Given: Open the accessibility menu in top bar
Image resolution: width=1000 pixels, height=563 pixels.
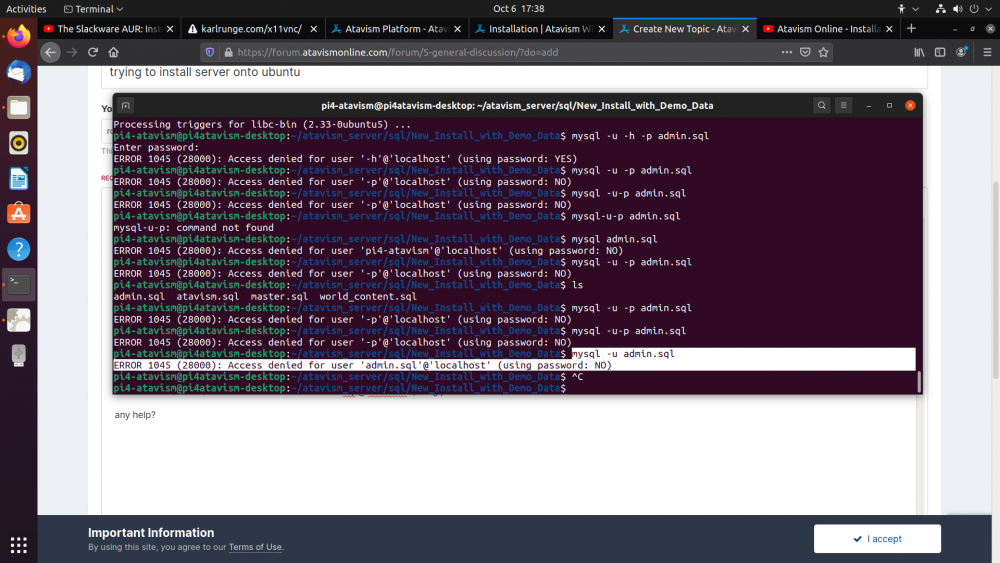Looking at the screenshot, I should (908, 9).
